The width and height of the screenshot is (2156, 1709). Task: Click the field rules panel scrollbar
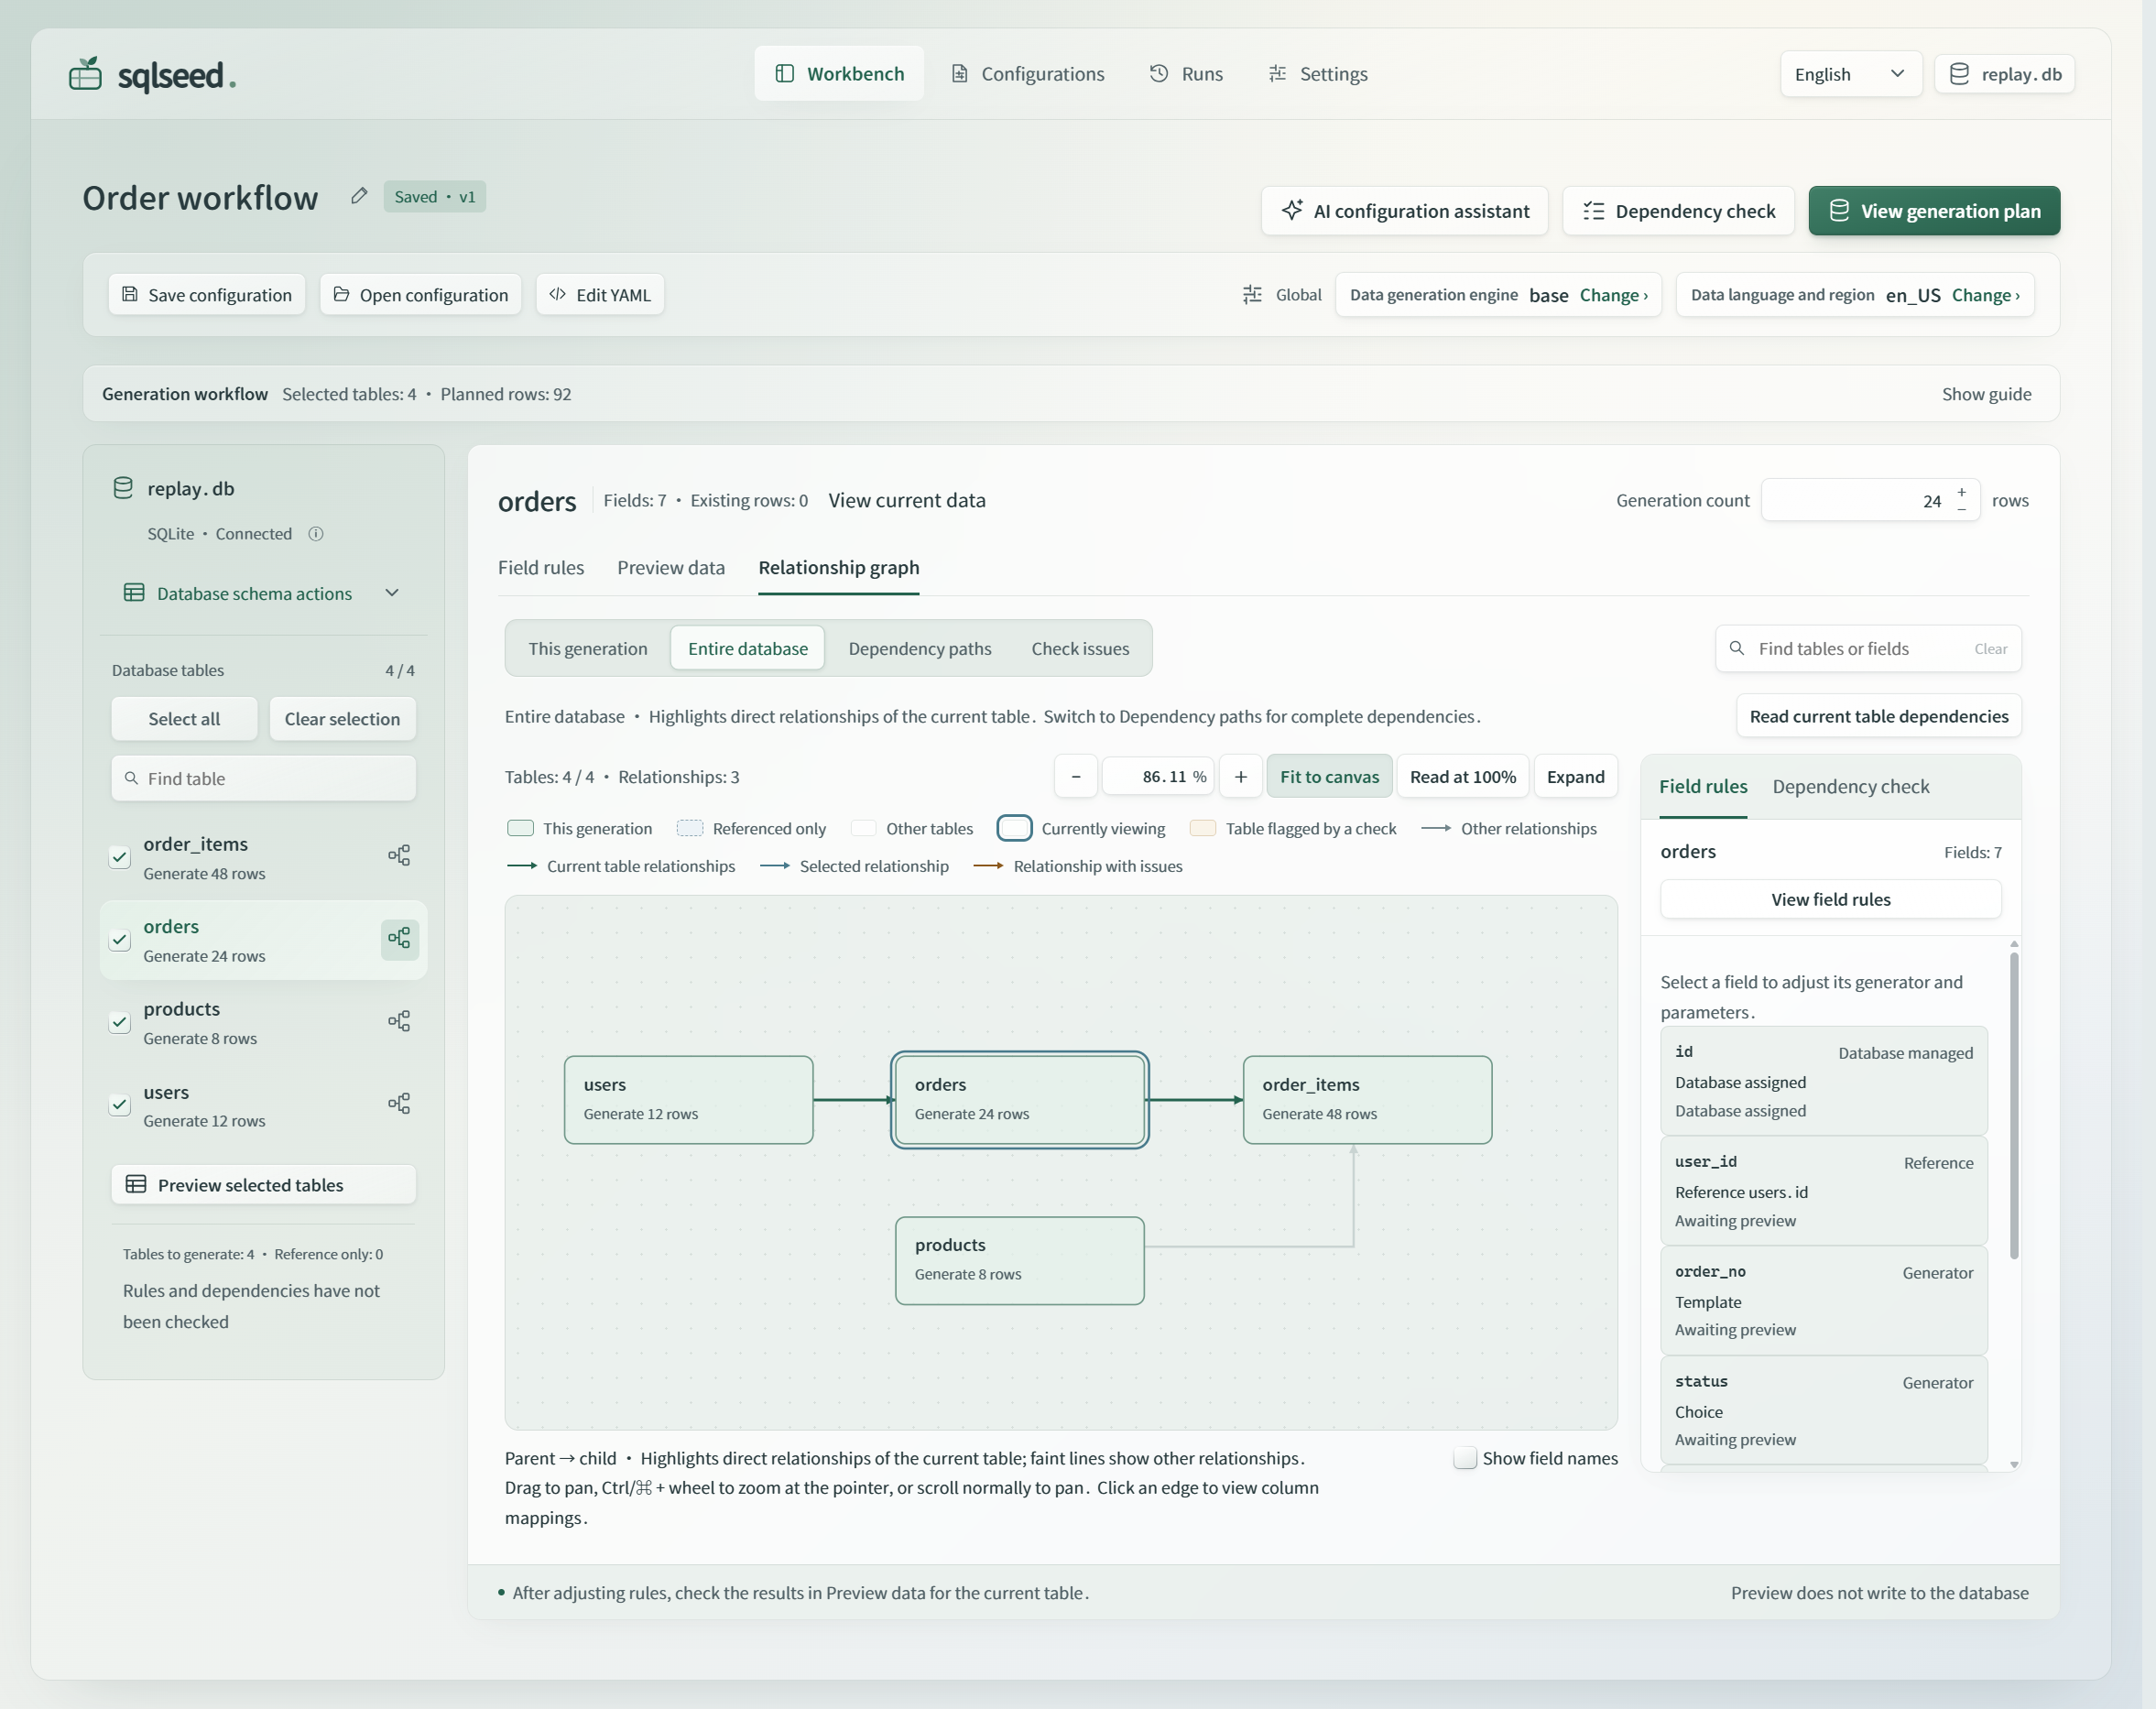2013,1105
